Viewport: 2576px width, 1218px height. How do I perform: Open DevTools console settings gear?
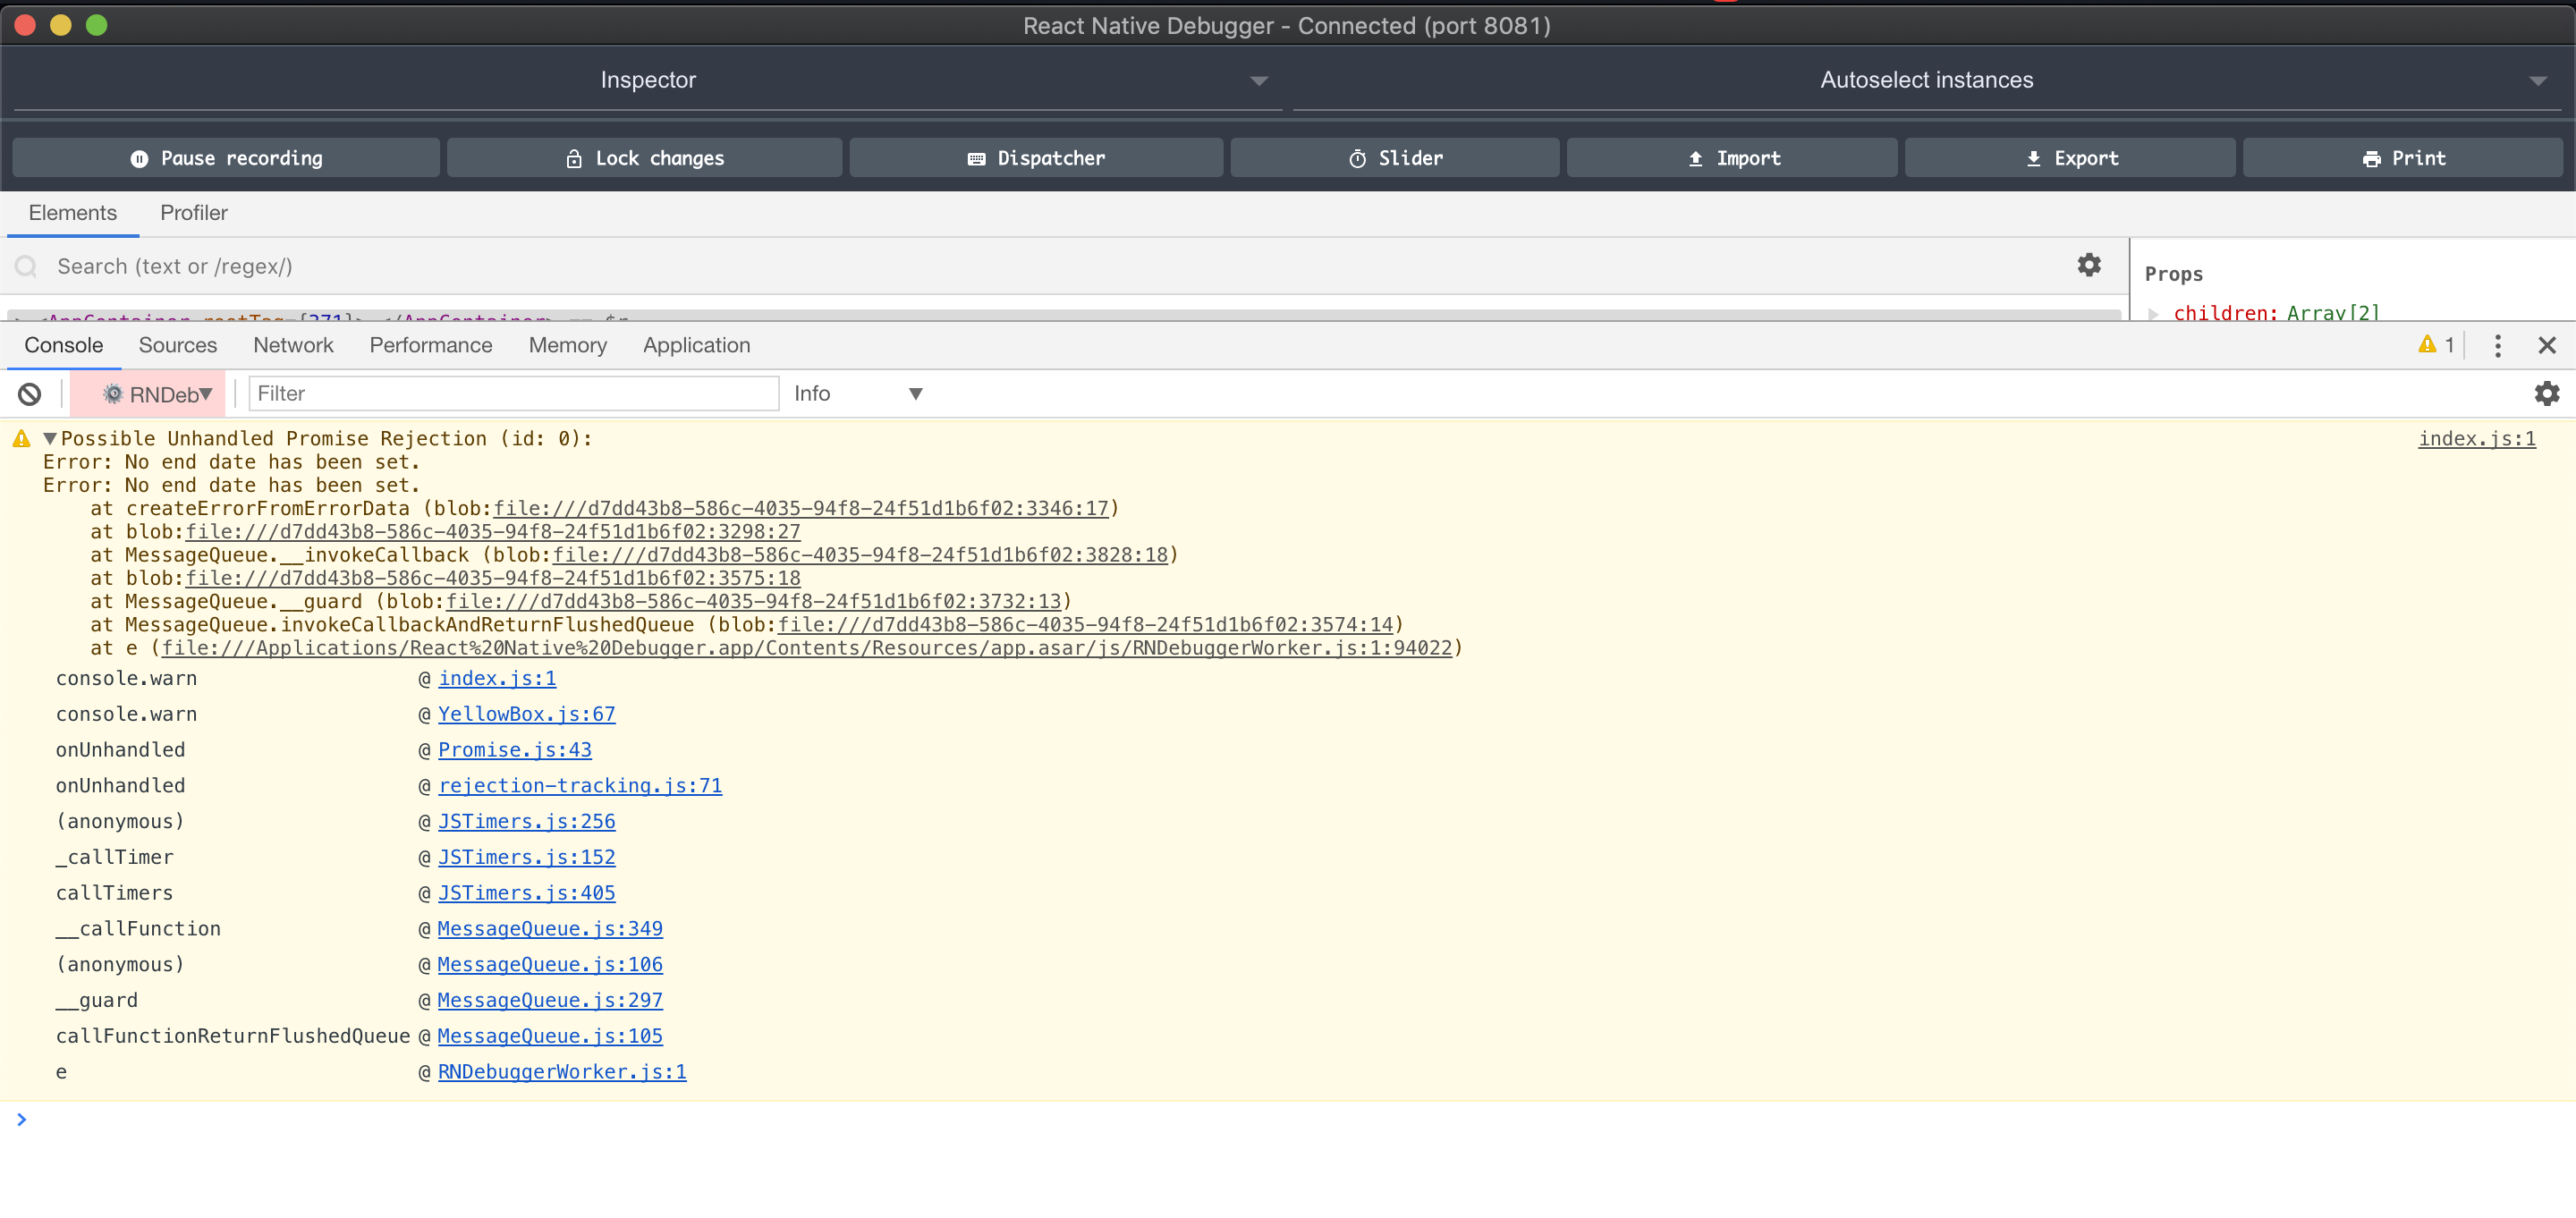point(2545,393)
